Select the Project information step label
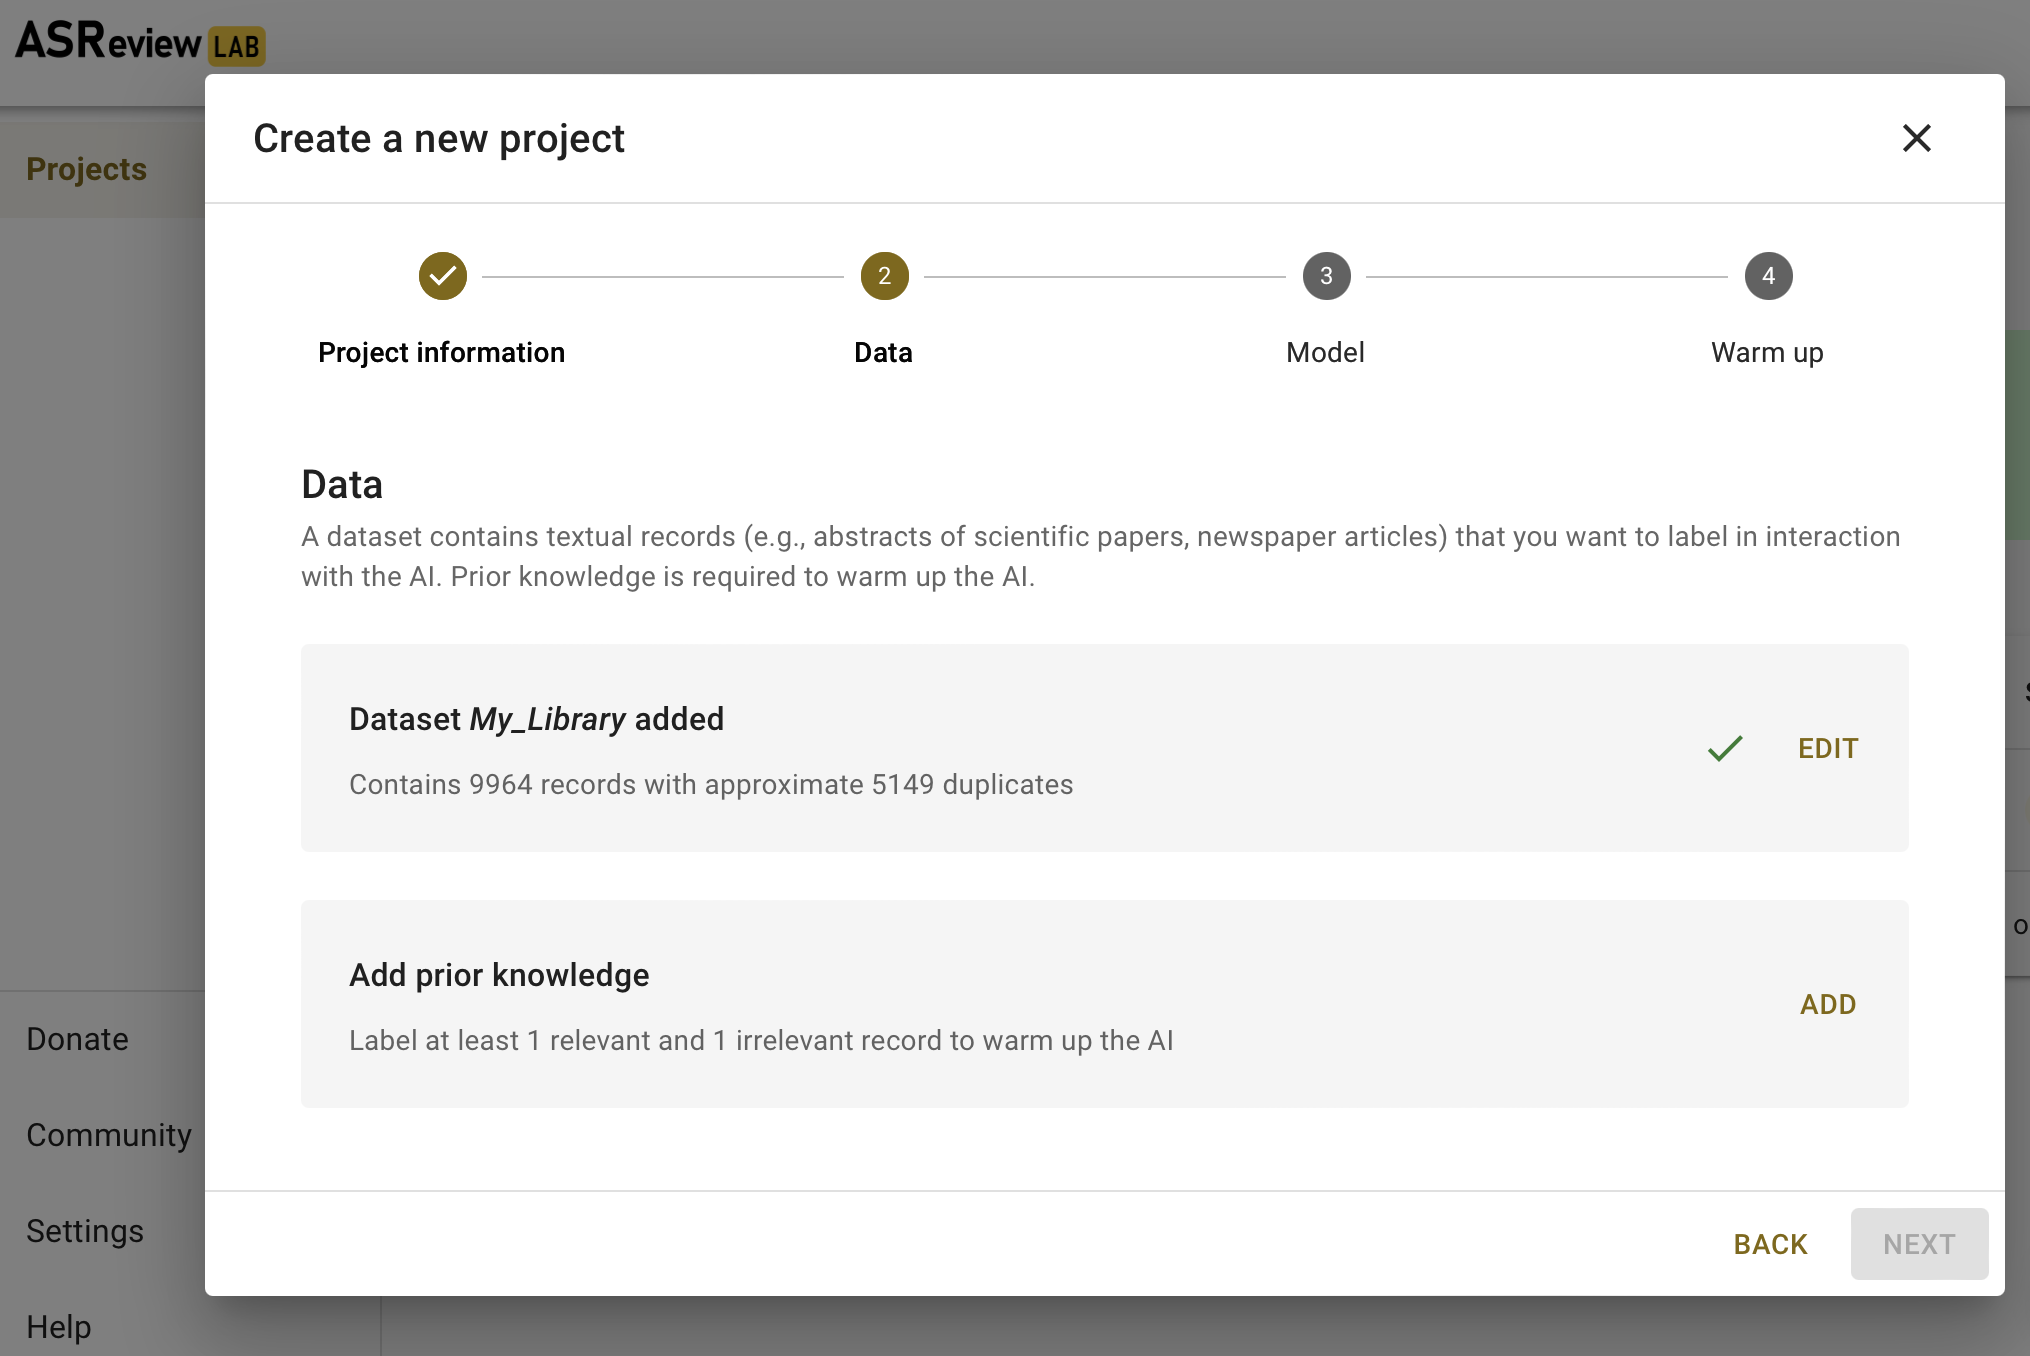Viewport: 2030px width, 1356px height. [441, 352]
